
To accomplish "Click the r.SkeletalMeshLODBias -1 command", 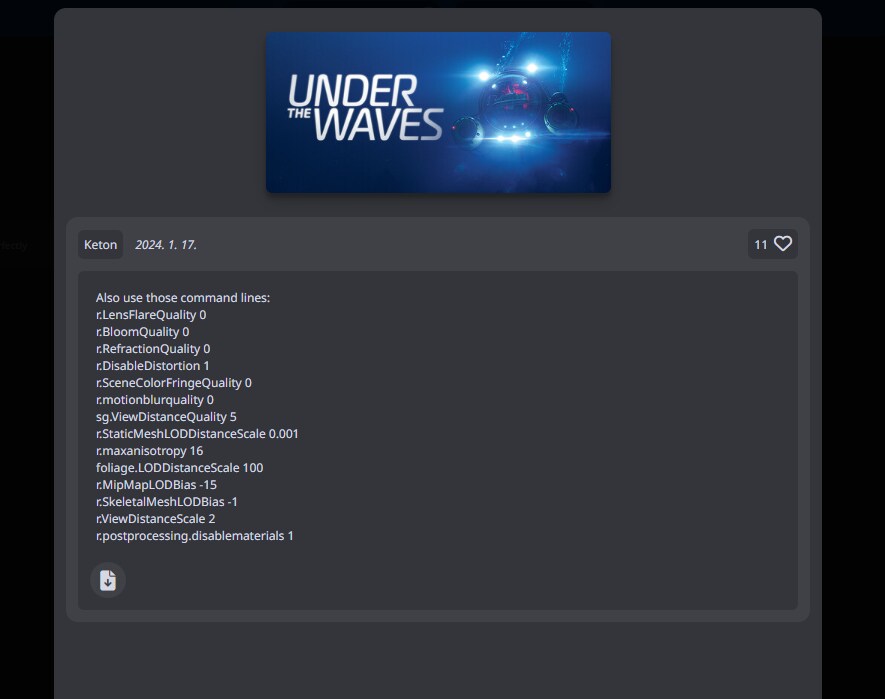I will 166,501.
